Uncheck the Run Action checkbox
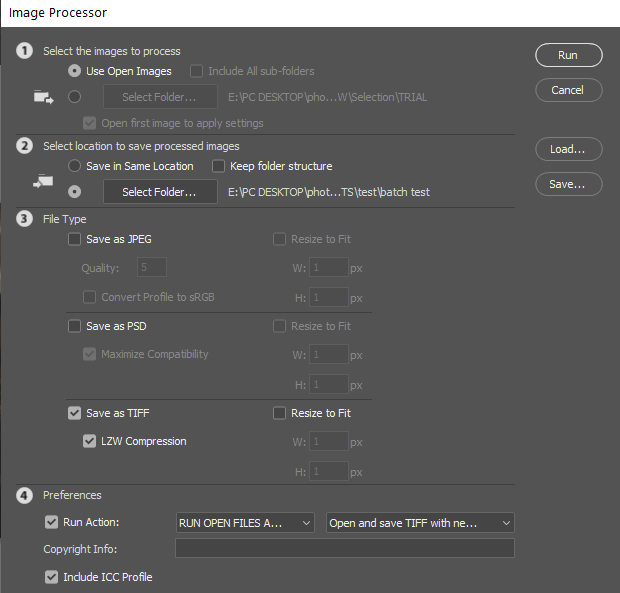Screen dimensions: 620x593 pyautogui.click(x=52, y=522)
